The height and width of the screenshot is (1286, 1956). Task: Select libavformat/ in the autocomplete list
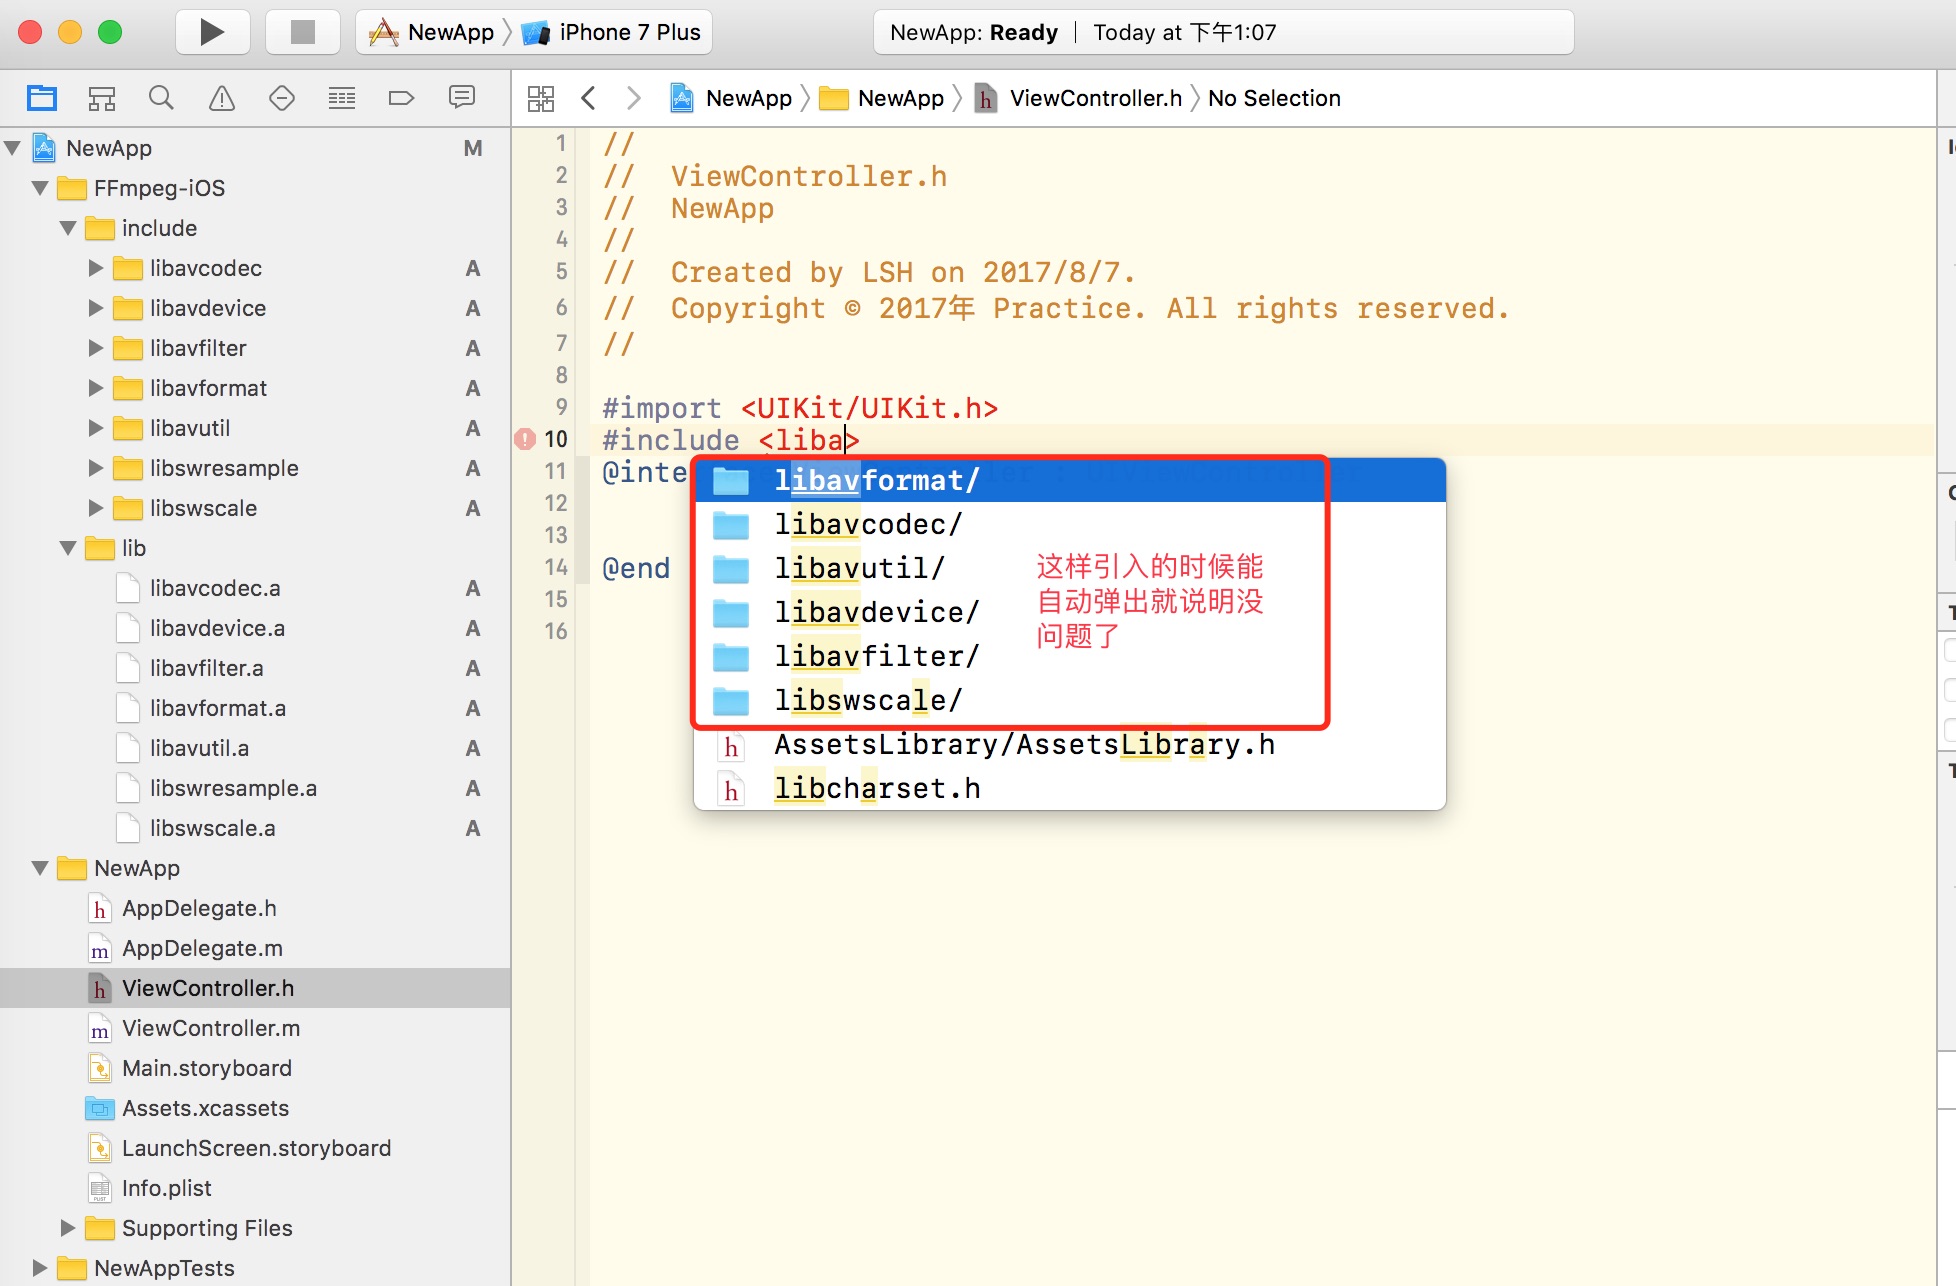pyautogui.click(x=876, y=481)
